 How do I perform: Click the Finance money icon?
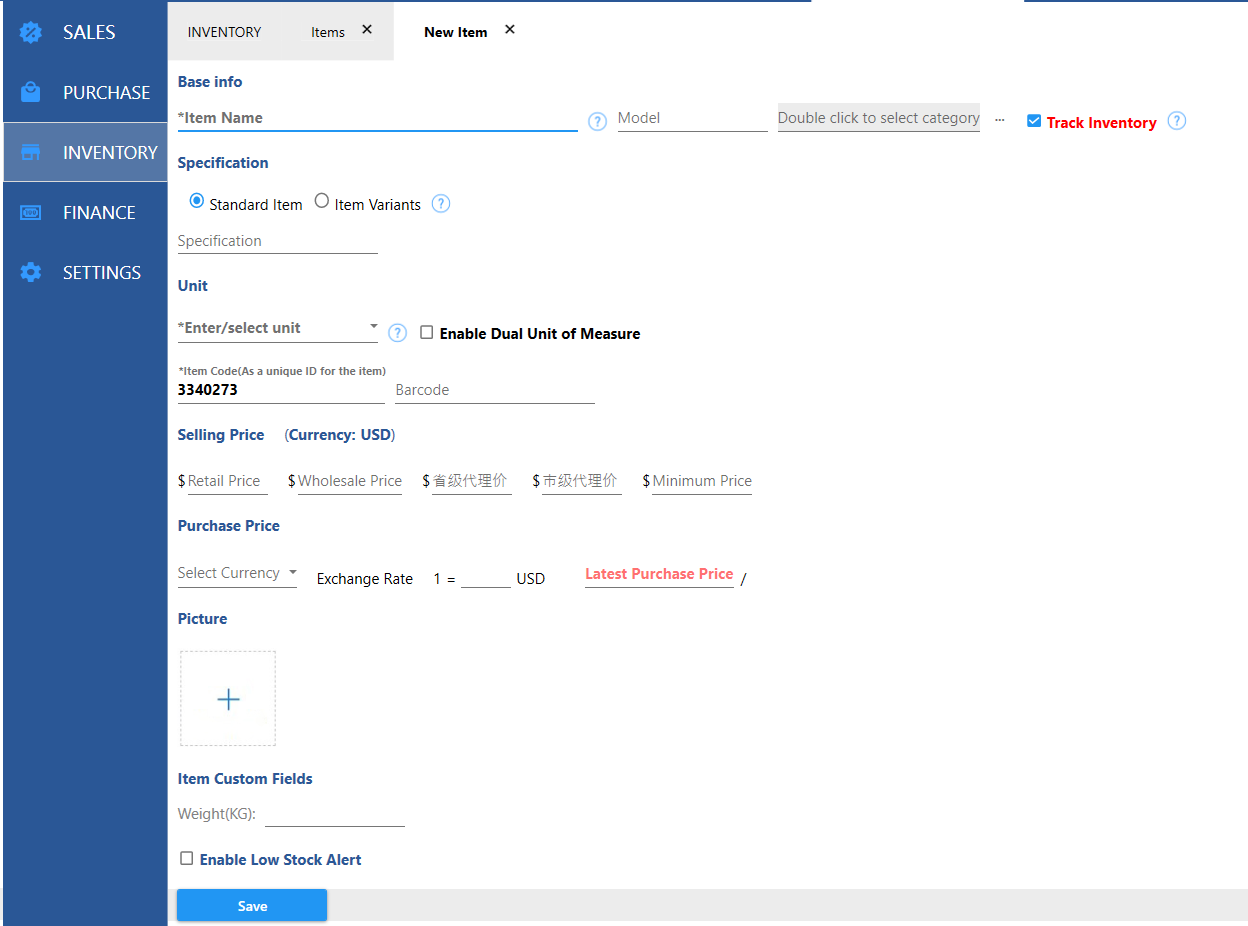tap(31, 212)
